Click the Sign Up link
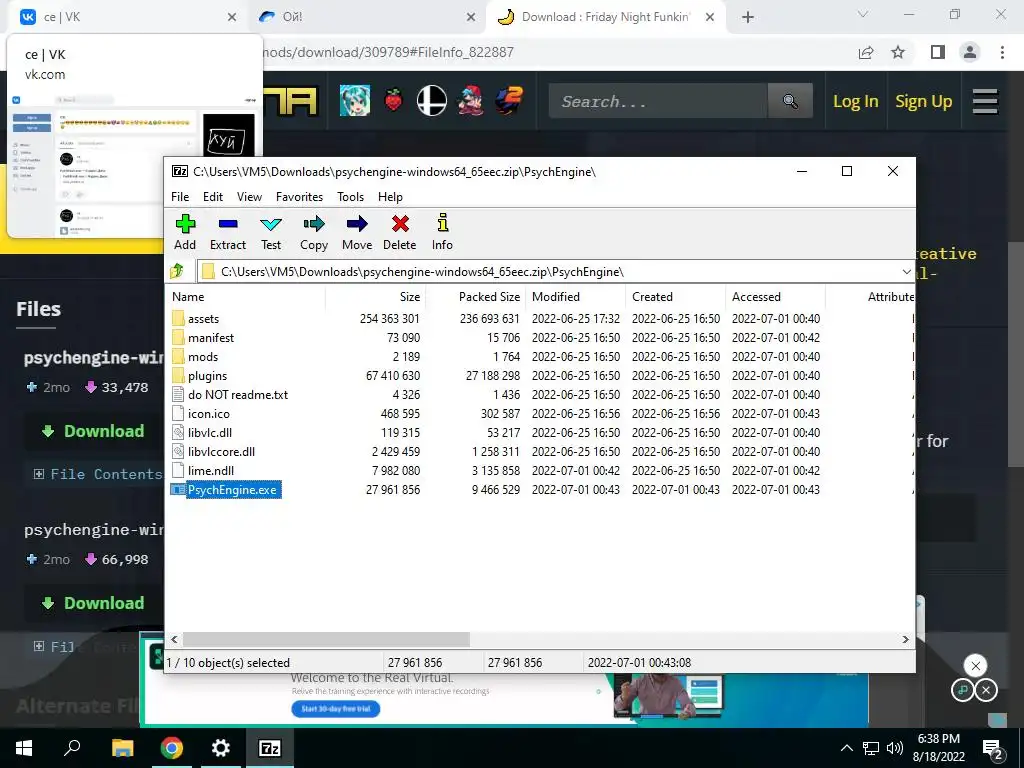 [923, 101]
